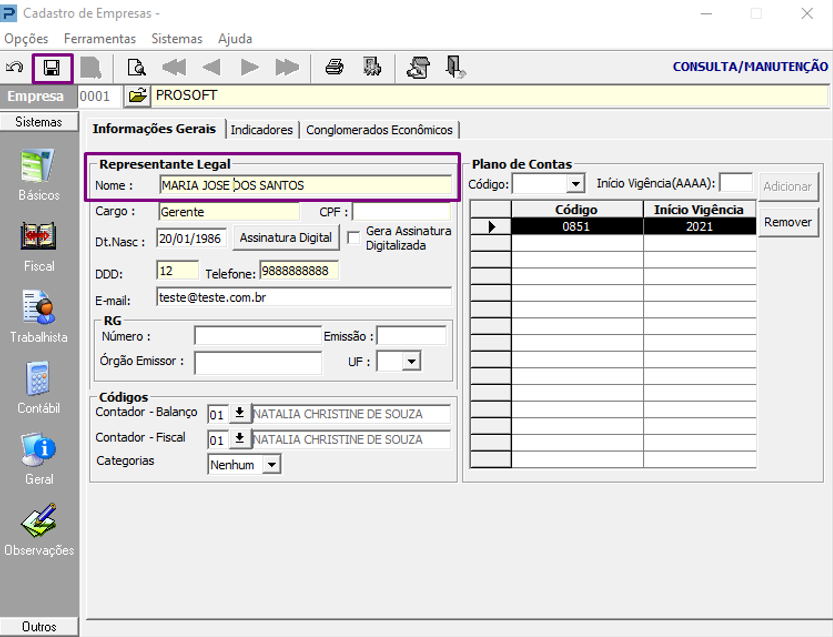Click the printer icon in toolbar
833x637 pixels.
pos(335,68)
